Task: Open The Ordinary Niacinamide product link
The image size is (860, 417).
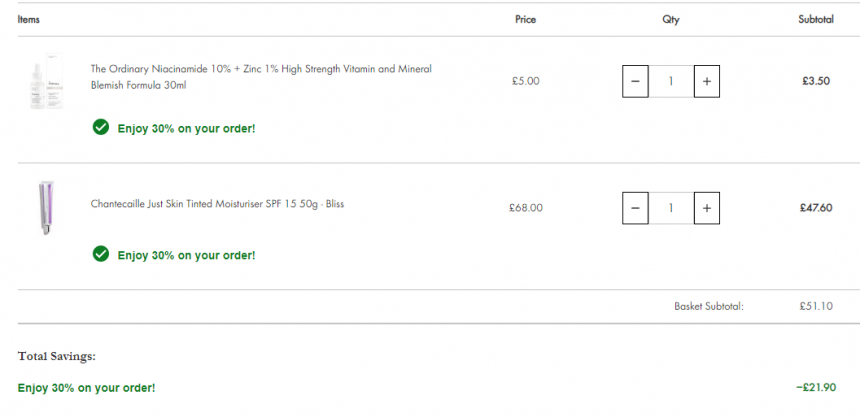Action: pos(261,77)
